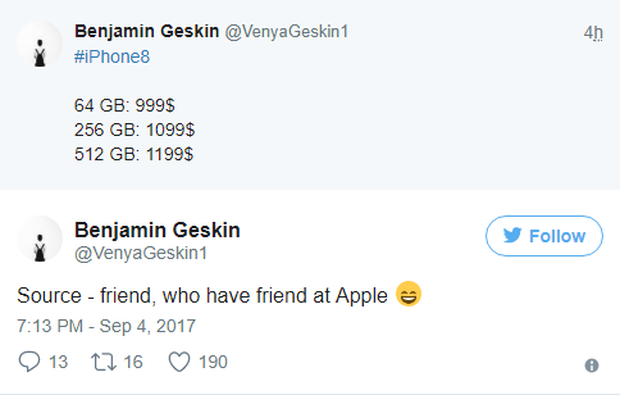620x395 pixels.
Task: Open the 7:13 PM - Sep 4, 2017 timestamp
Action: 106,326
